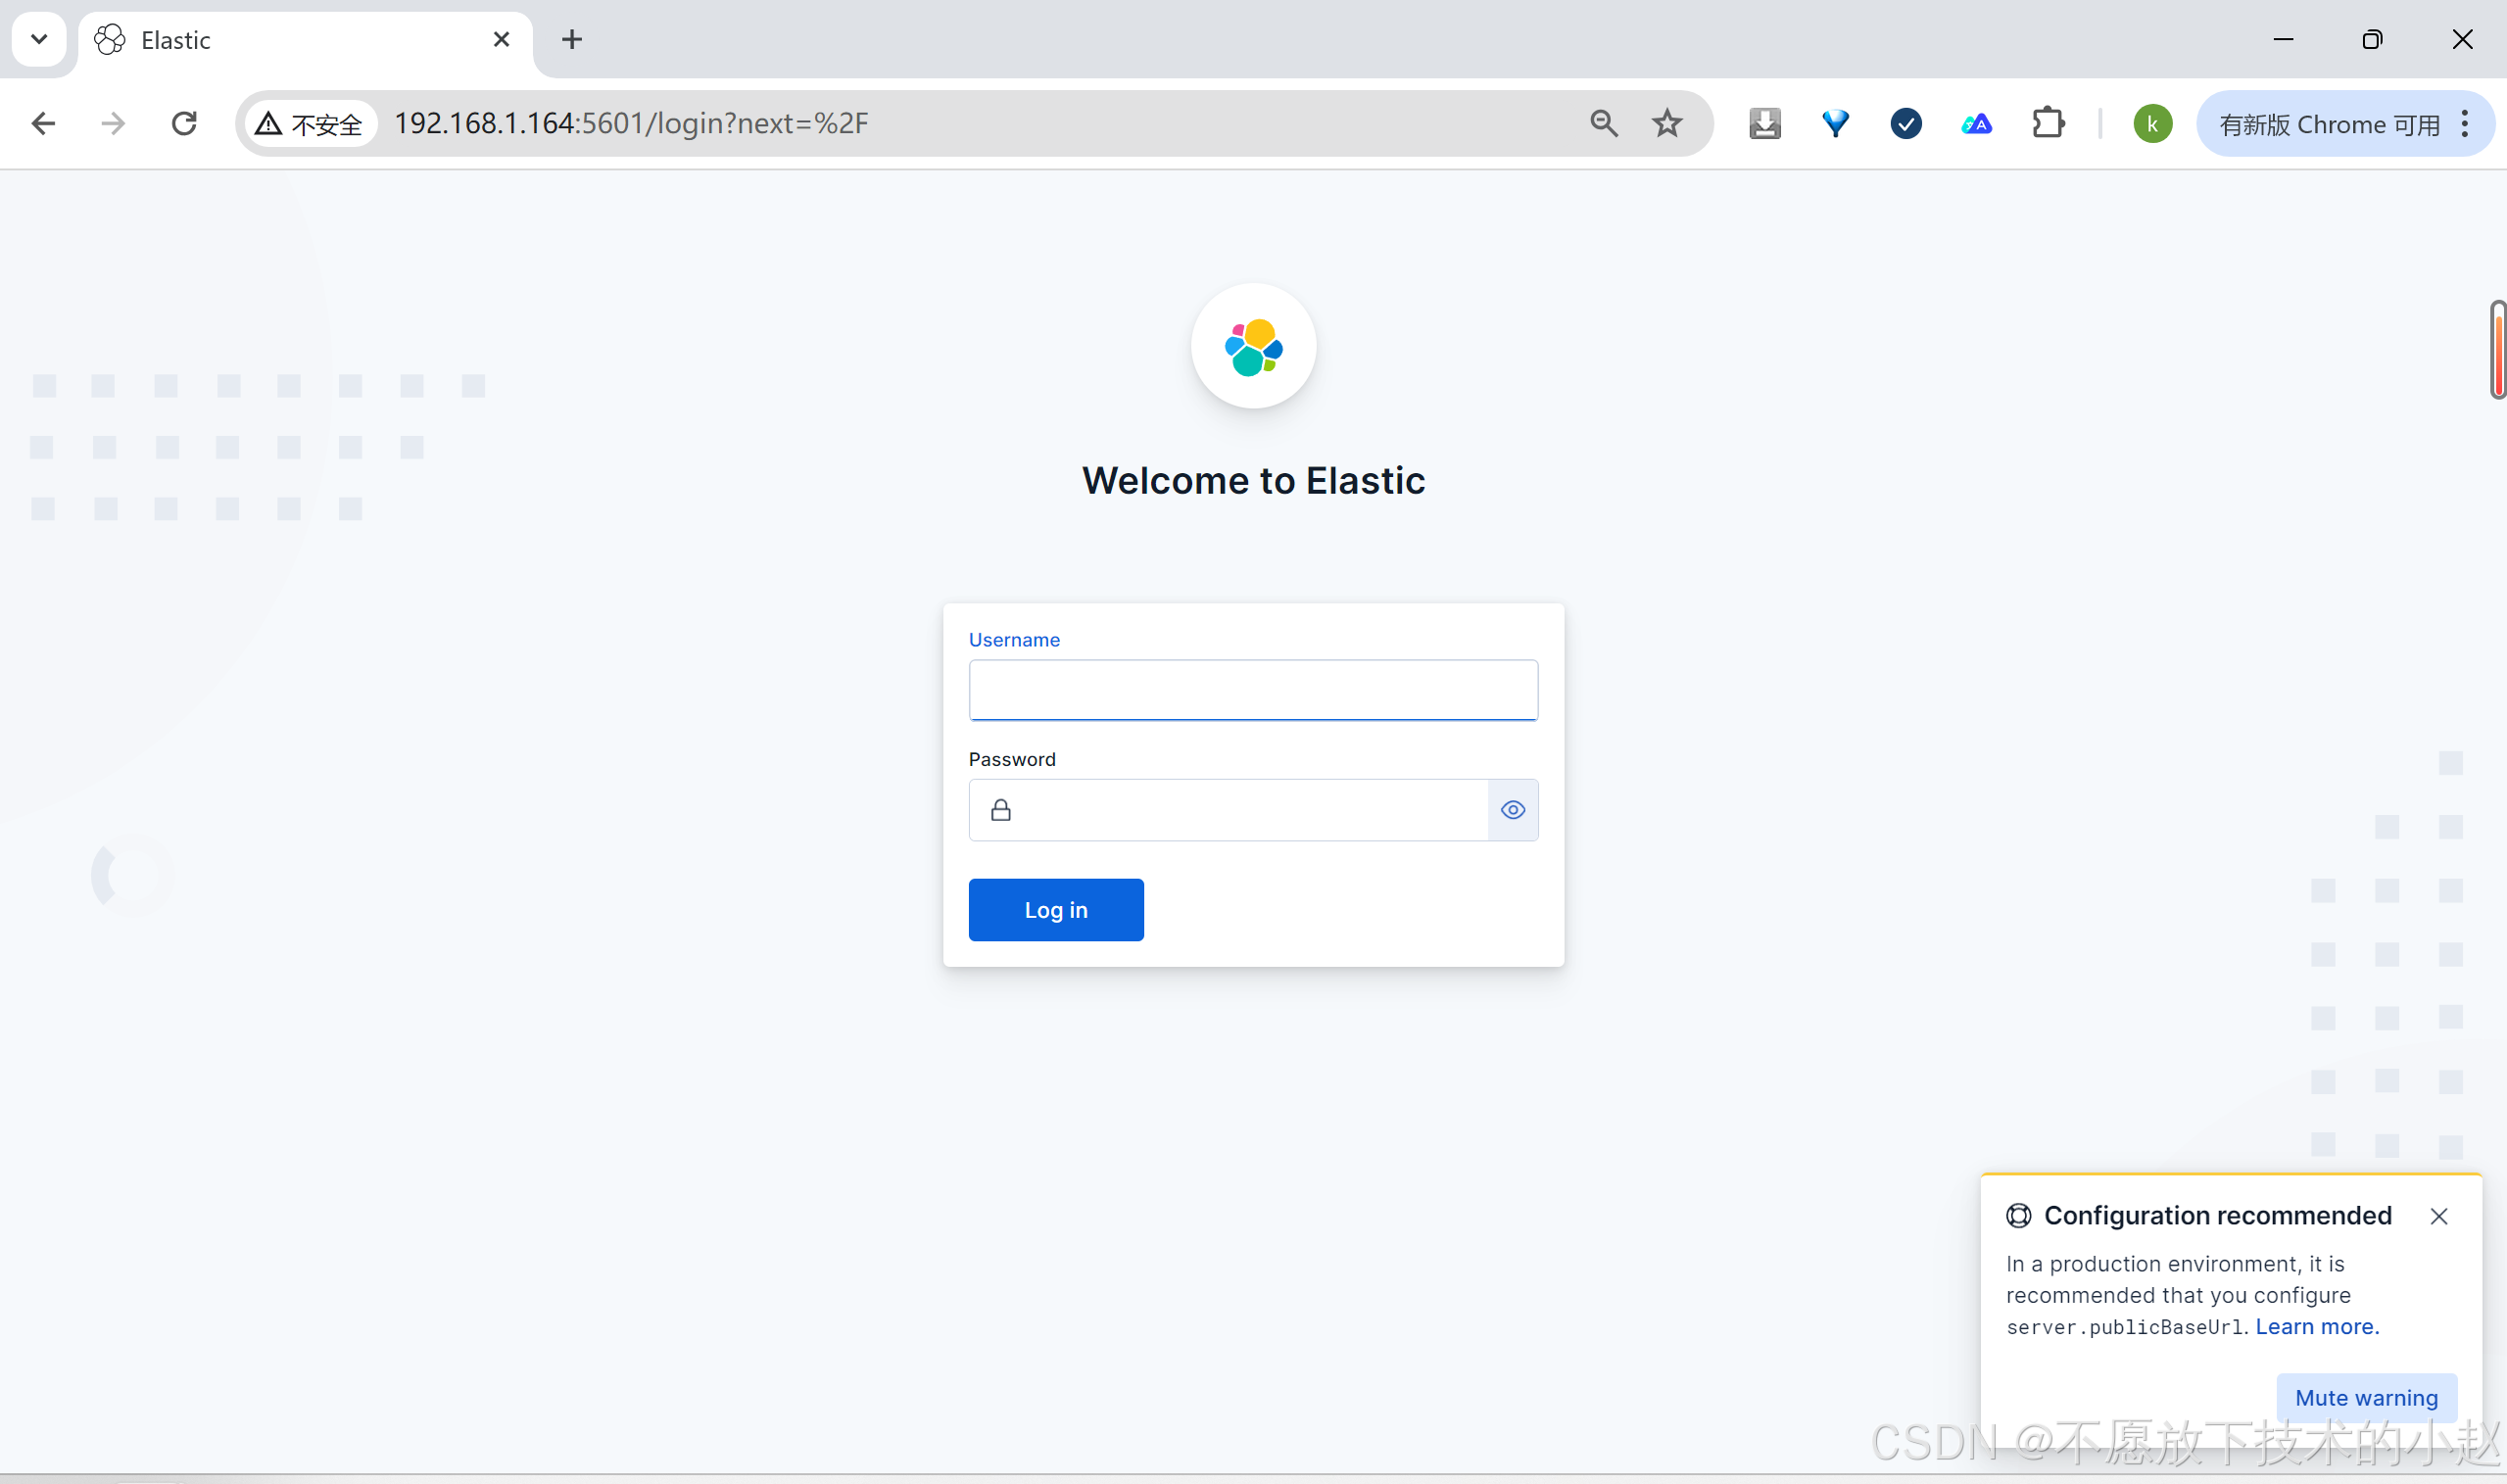Toggle password visibility with the eye icon
Screen dimensions: 2507x1484
[1512, 810]
